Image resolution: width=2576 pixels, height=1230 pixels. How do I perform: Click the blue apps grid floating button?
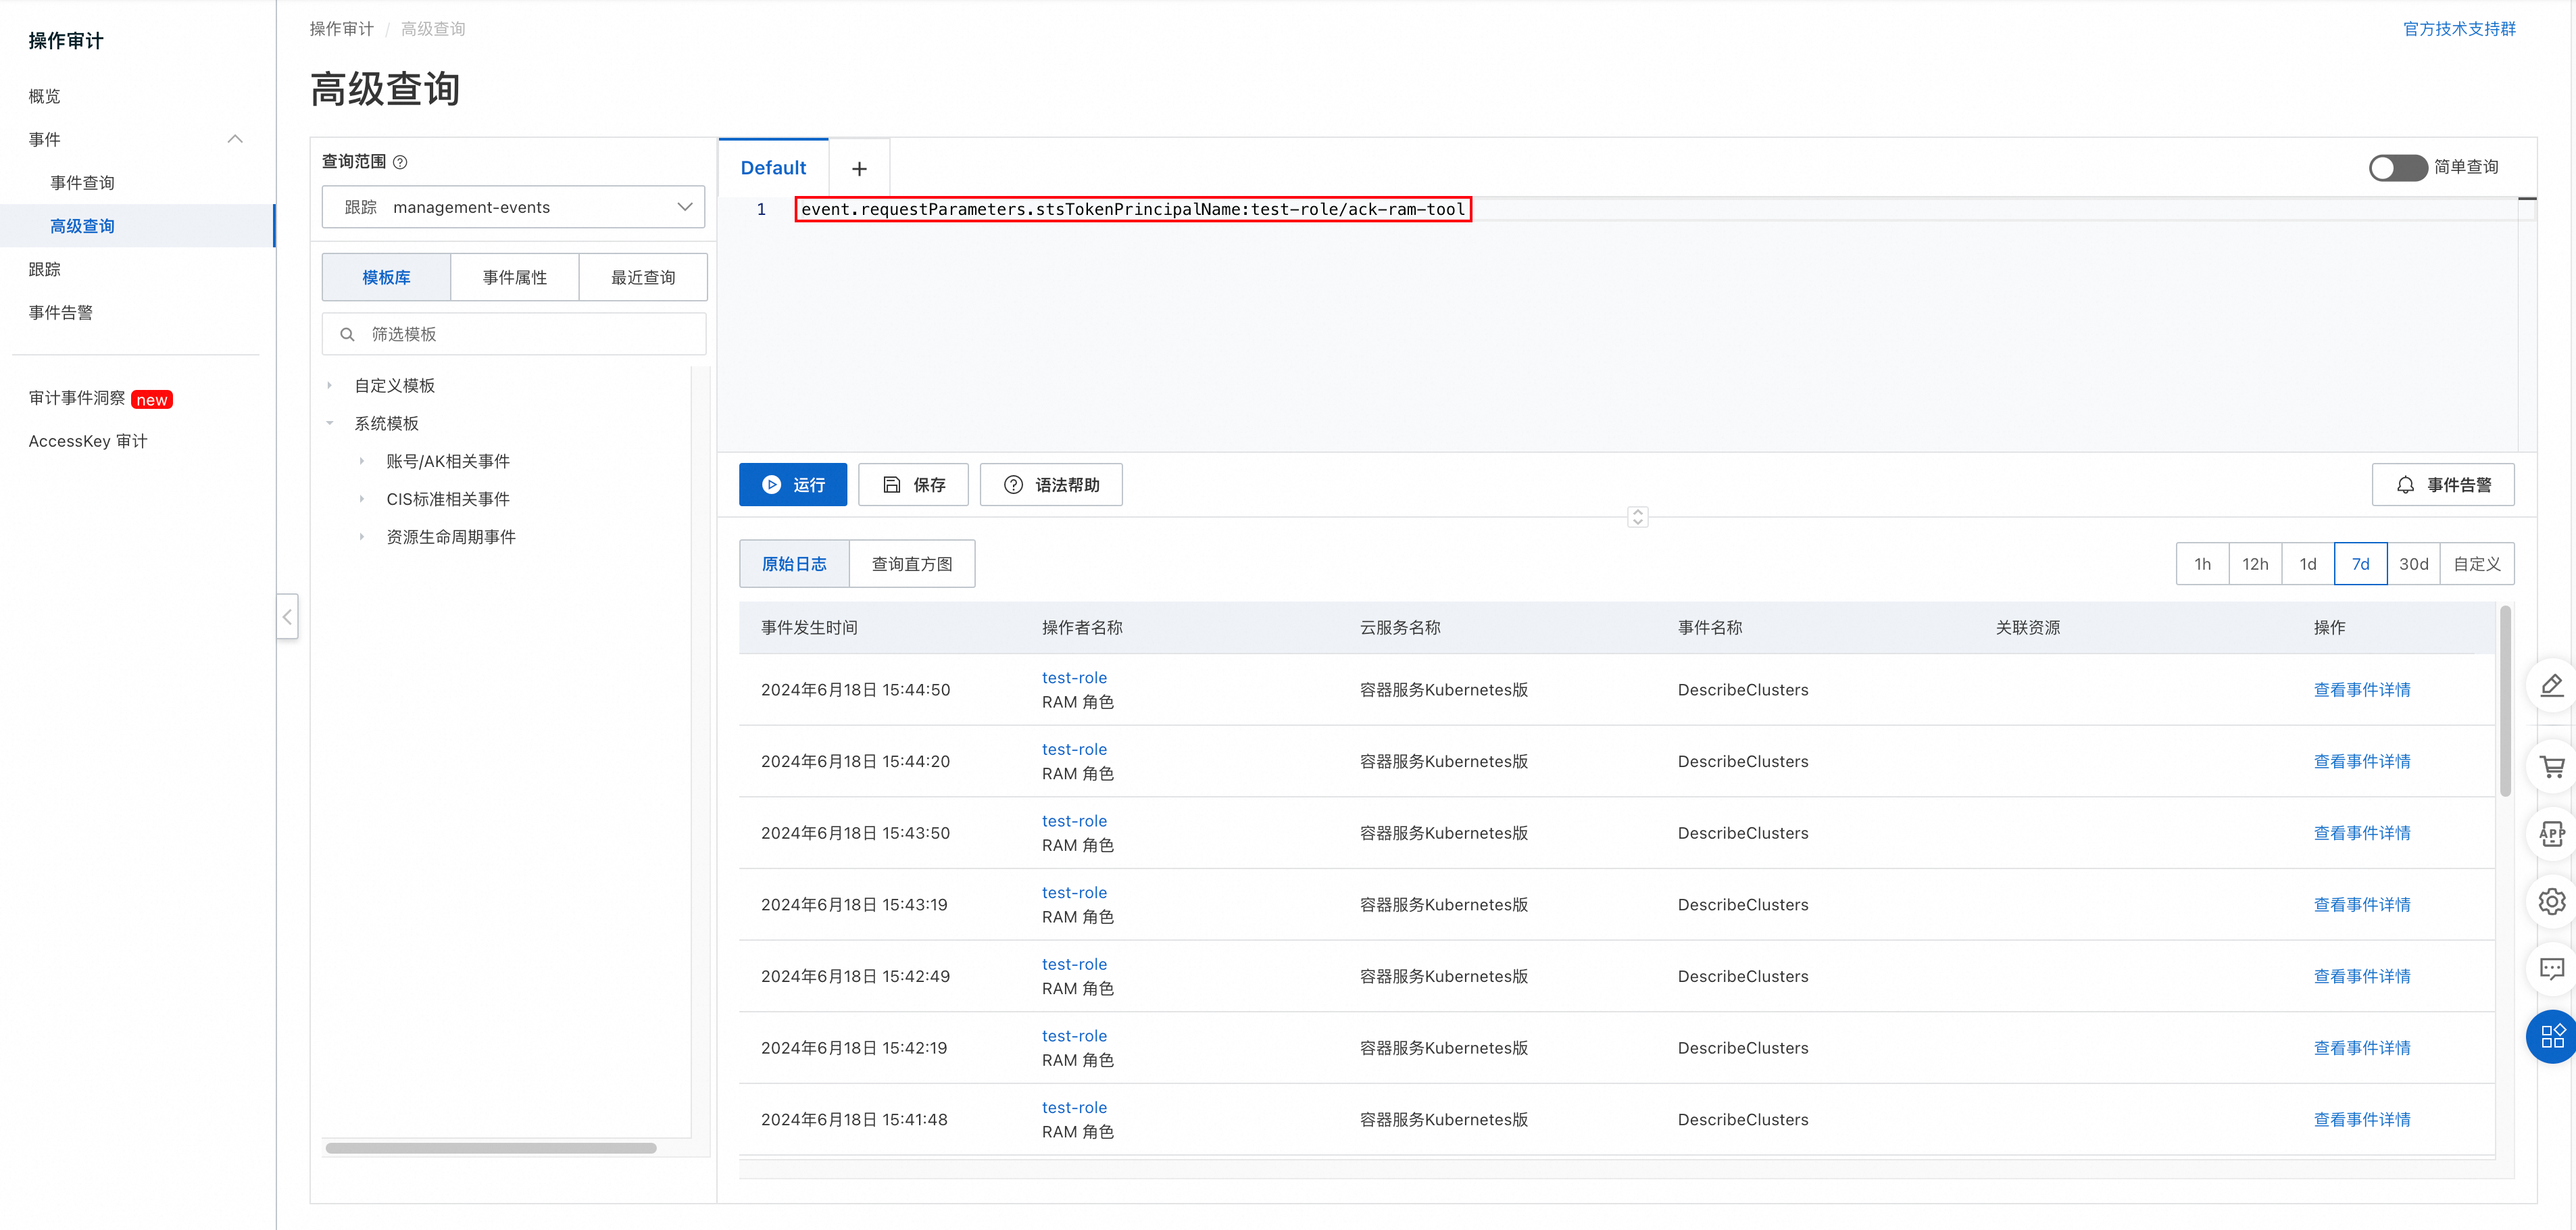click(x=2551, y=1037)
